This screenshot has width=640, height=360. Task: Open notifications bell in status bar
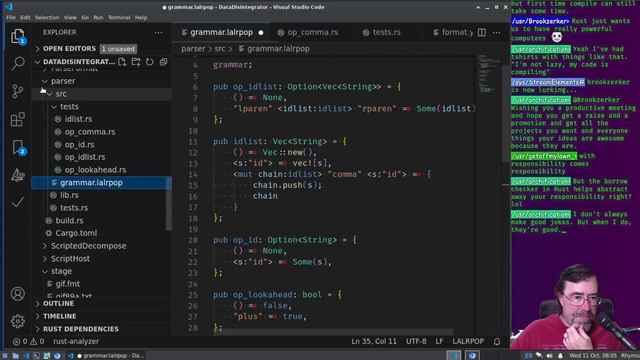click(x=497, y=342)
